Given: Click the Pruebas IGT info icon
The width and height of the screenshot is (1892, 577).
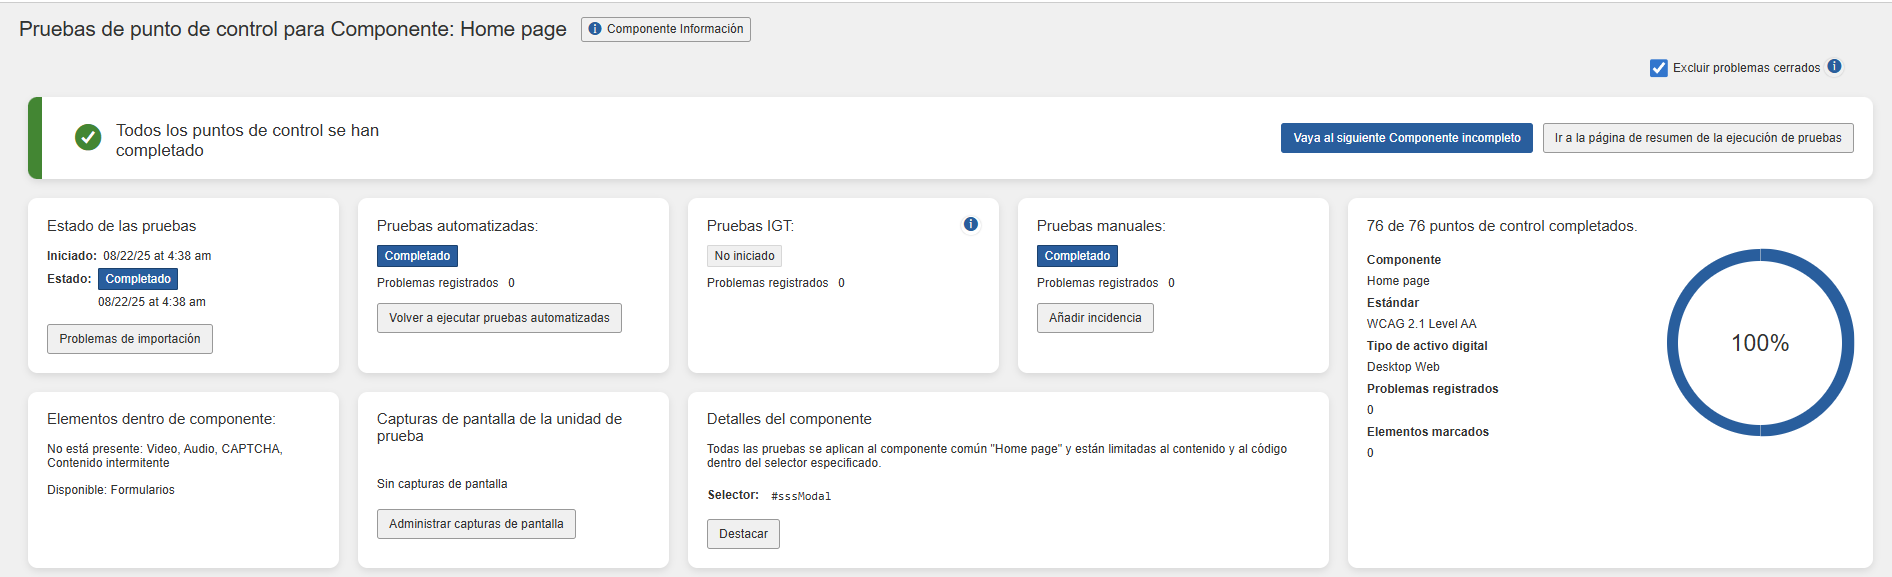Looking at the screenshot, I should tap(970, 224).
